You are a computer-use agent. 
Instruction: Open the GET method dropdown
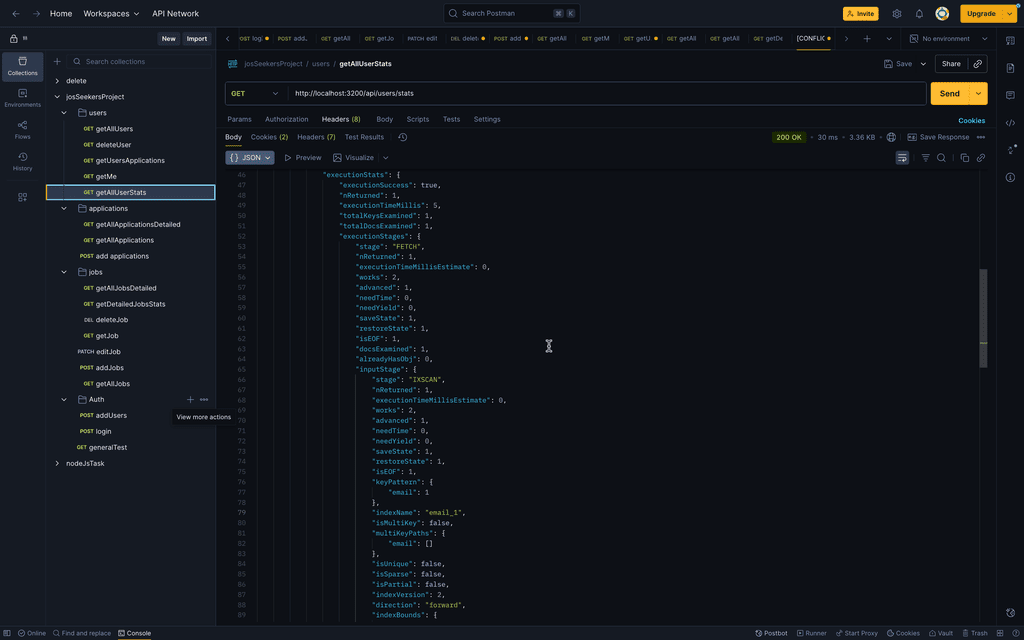tap(255, 93)
